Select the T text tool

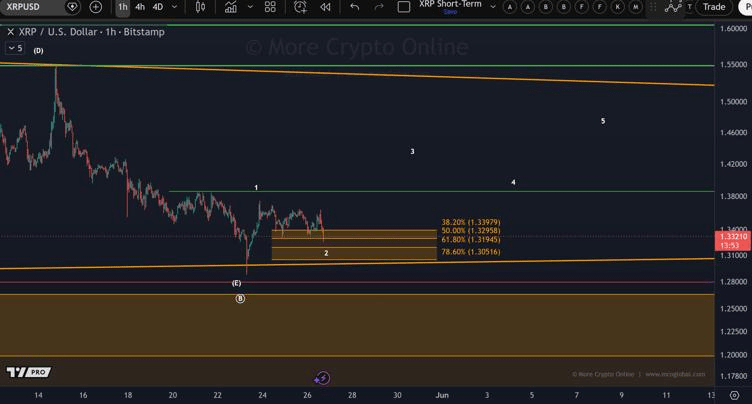690,7
